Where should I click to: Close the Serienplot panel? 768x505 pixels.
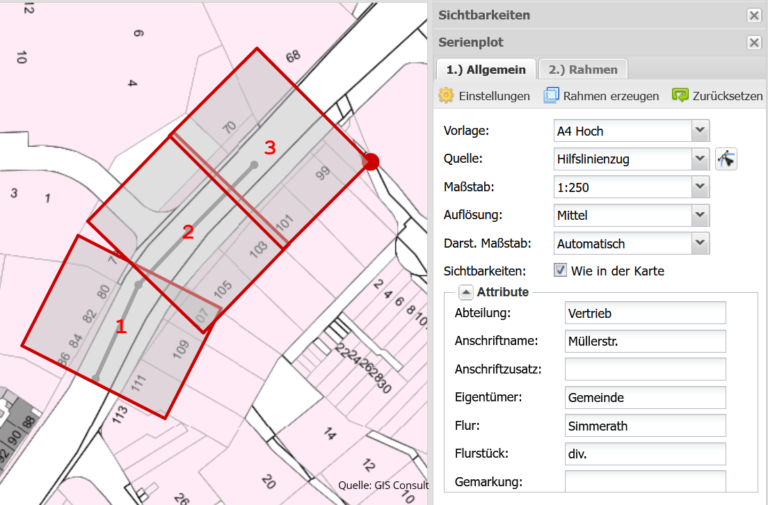point(754,43)
